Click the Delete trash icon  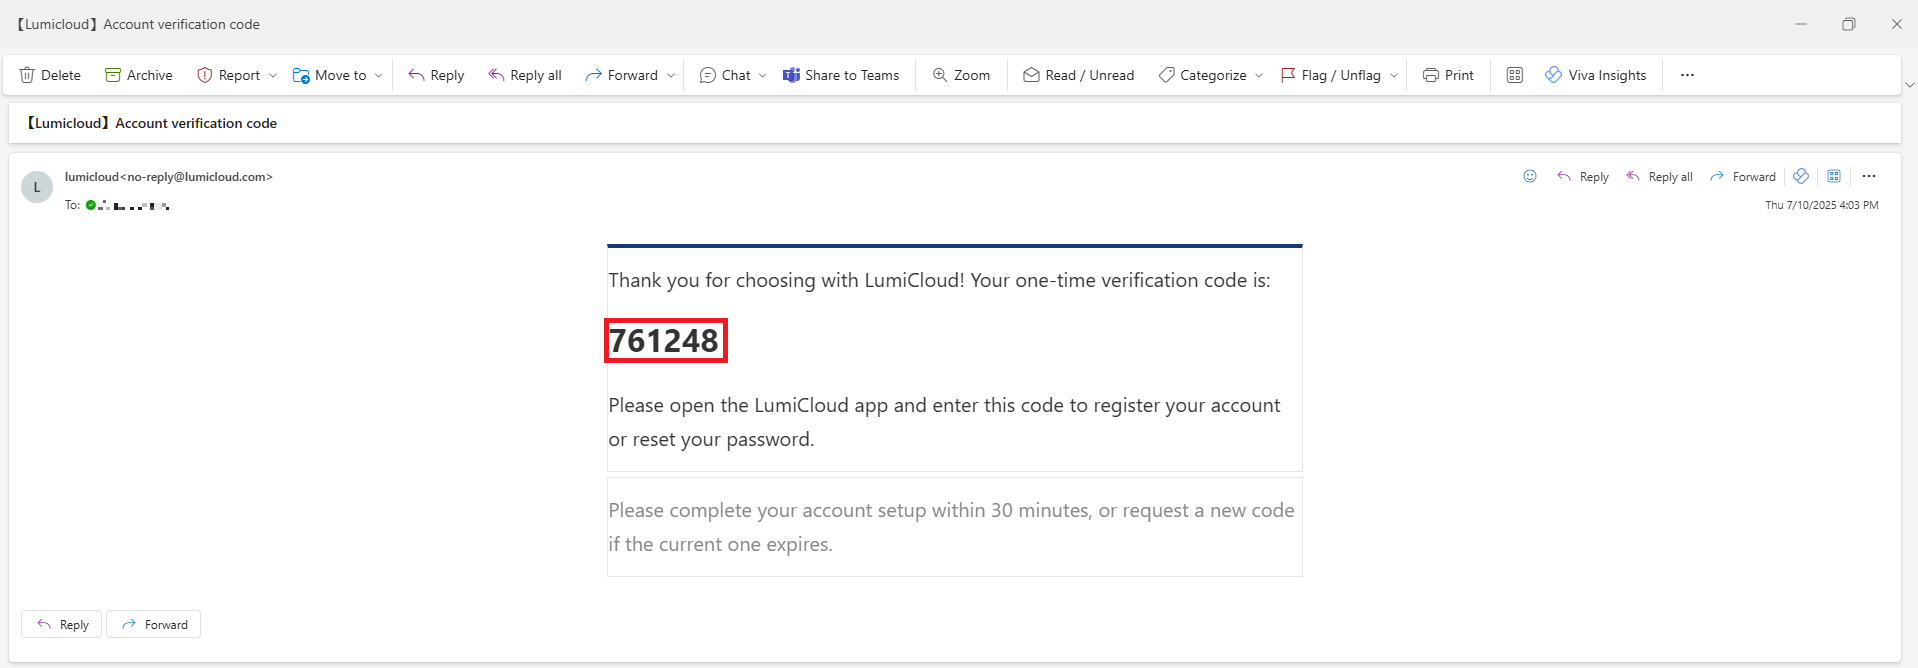coord(28,75)
